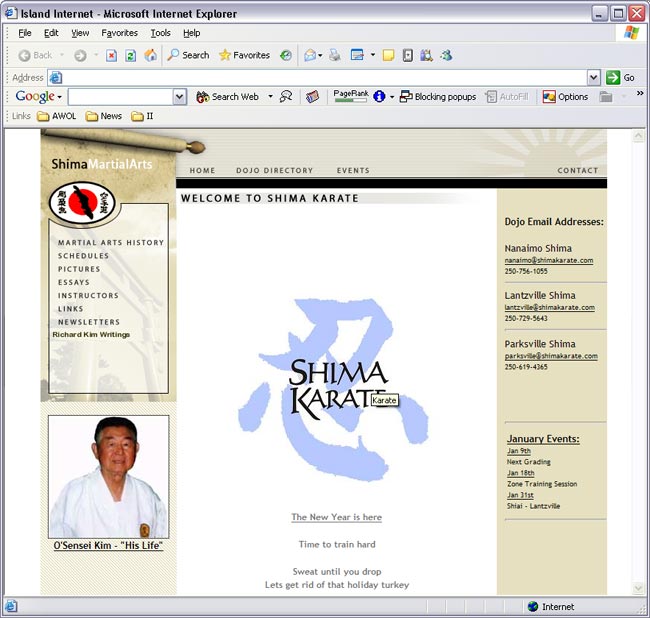Open the Search Web dropdown arrow
This screenshot has height=618, width=650.
(x=270, y=97)
